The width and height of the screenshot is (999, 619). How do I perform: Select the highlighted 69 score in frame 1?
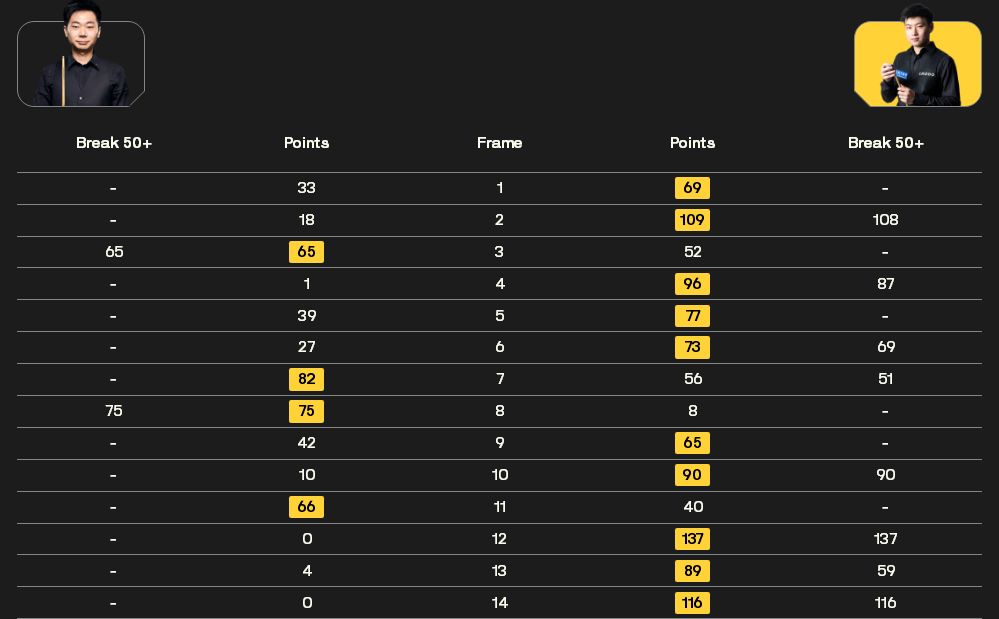click(692, 188)
